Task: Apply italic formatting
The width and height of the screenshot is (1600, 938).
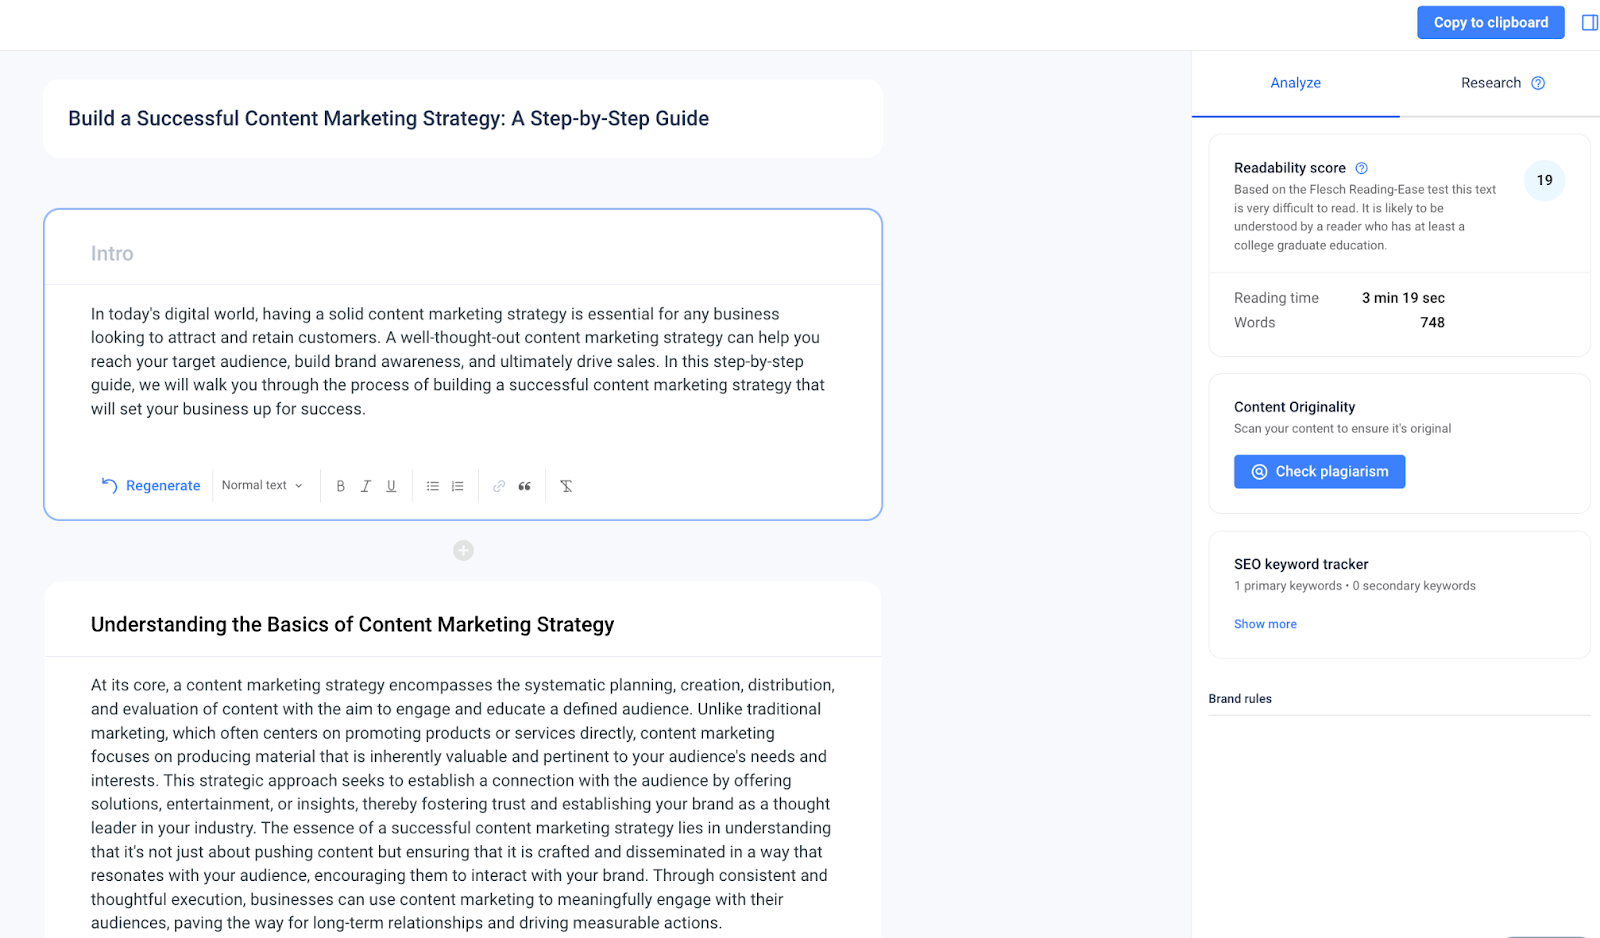Action: (x=366, y=485)
